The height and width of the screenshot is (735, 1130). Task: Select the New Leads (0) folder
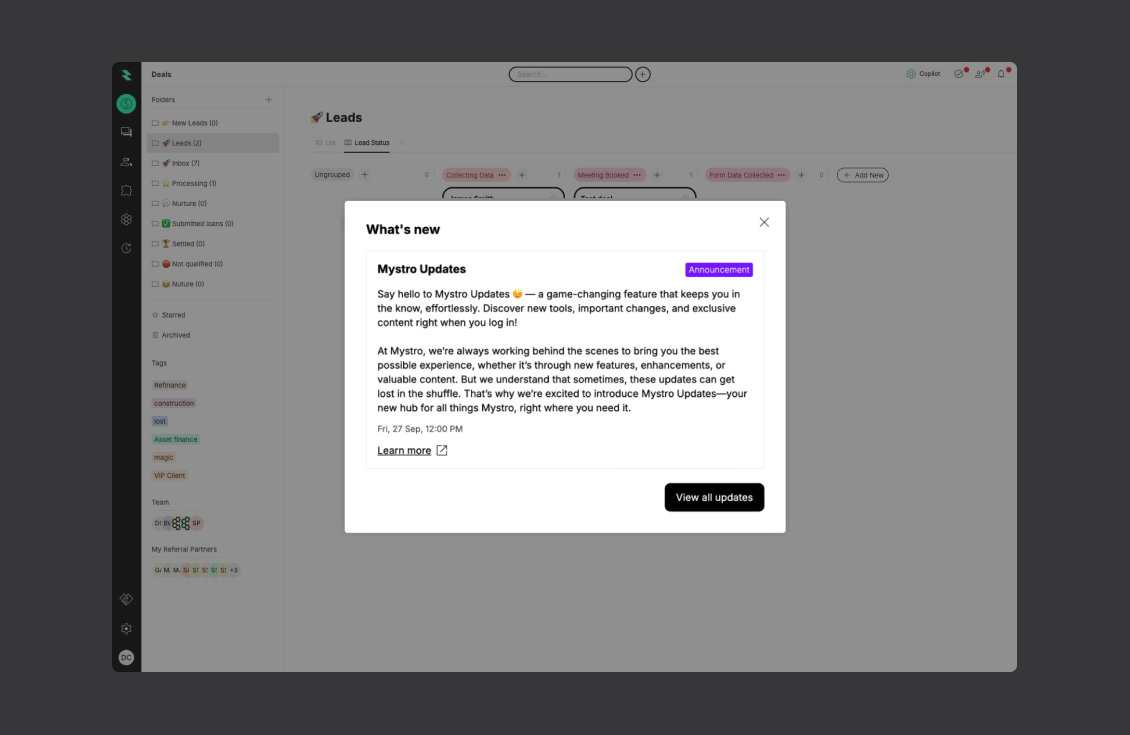click(x=213, y=123)
